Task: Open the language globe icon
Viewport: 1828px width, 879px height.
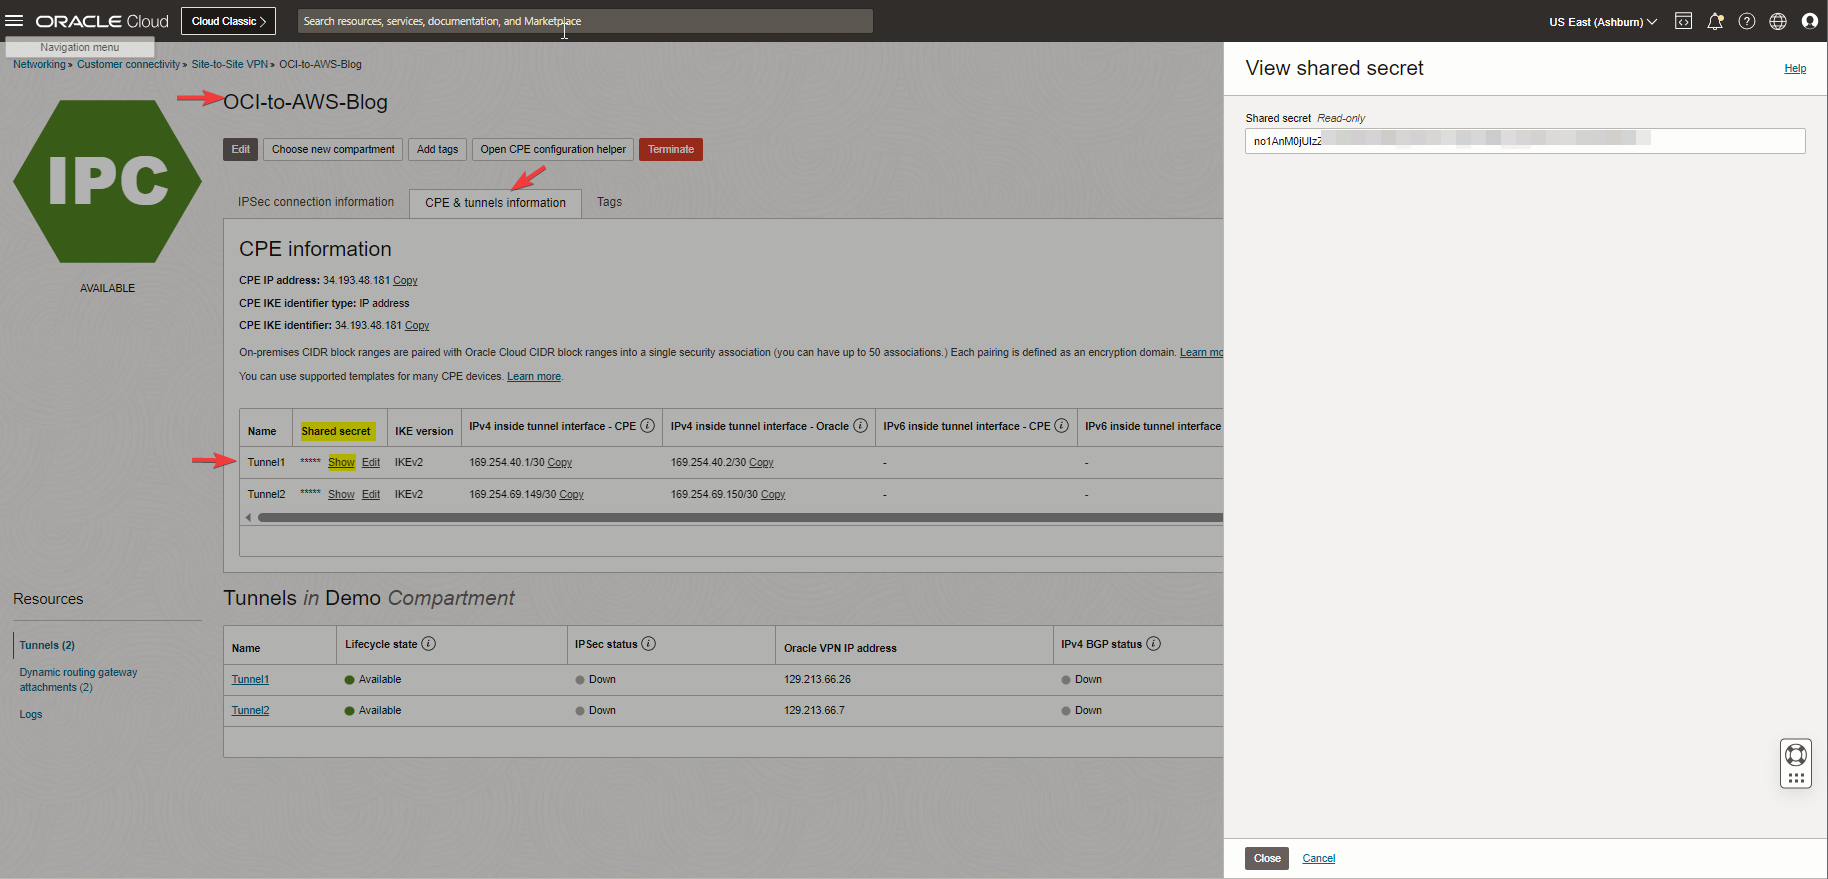Action: (1778, 21)
